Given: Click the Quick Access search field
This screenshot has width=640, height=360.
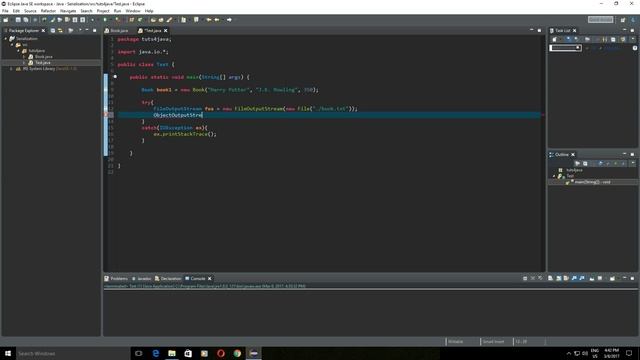Looking at the screenshot, I should point(600,20).
